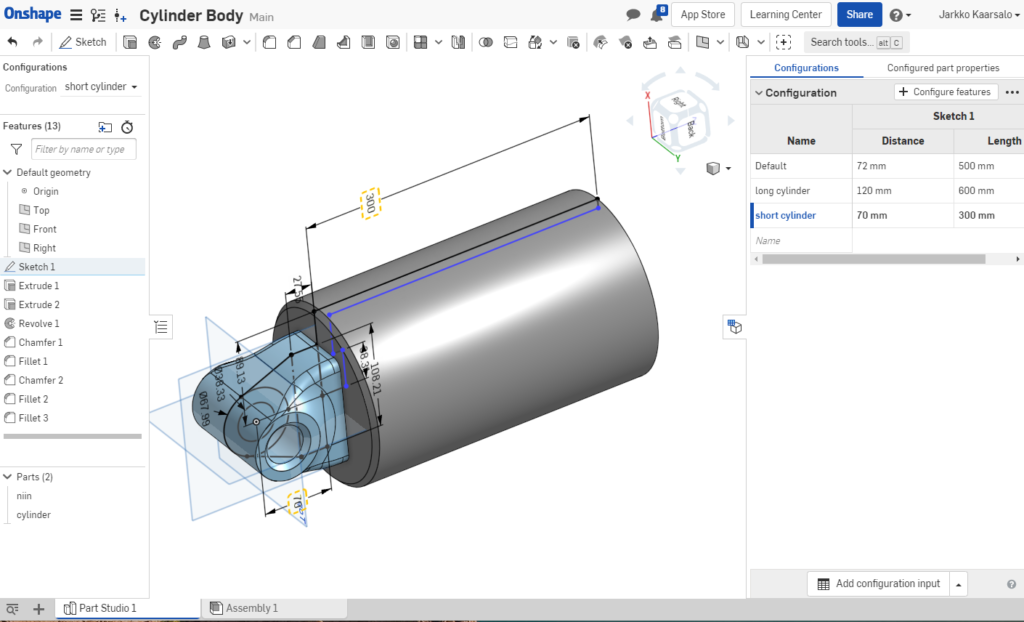Click the Search tools field

[x=856, y=42]
